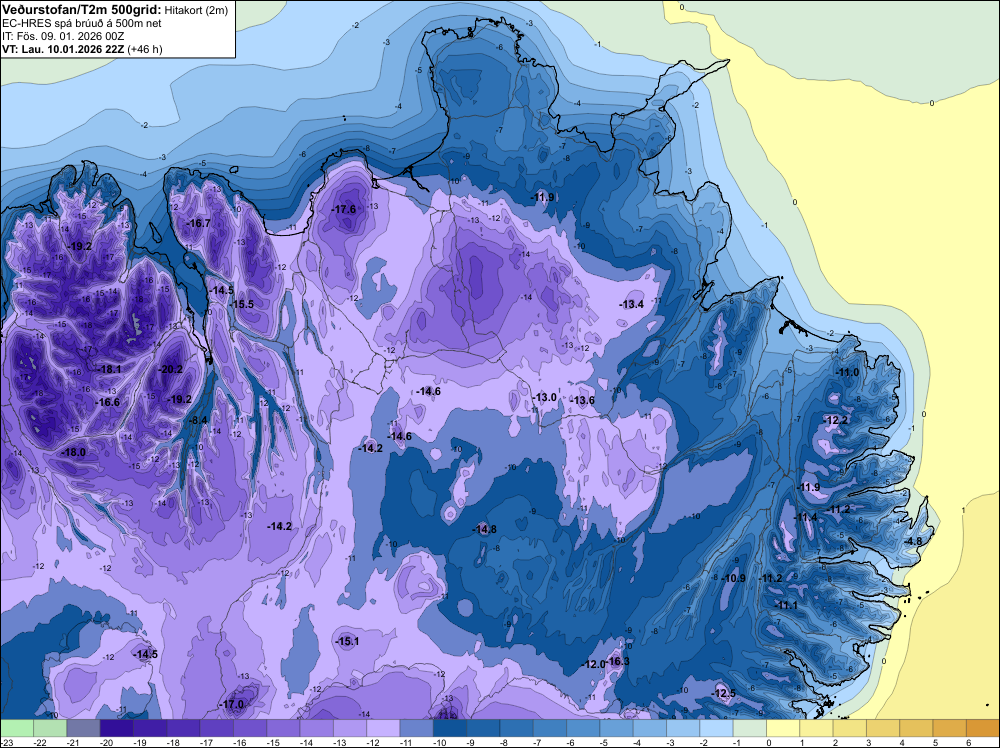Viewport: 1000px width, 748px height.
Task: Click the -17.0 temperature label
Action: point(232,705)
